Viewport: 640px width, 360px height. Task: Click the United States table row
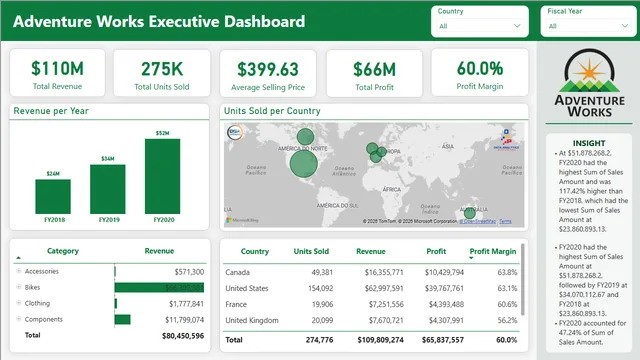click(371, 288)
